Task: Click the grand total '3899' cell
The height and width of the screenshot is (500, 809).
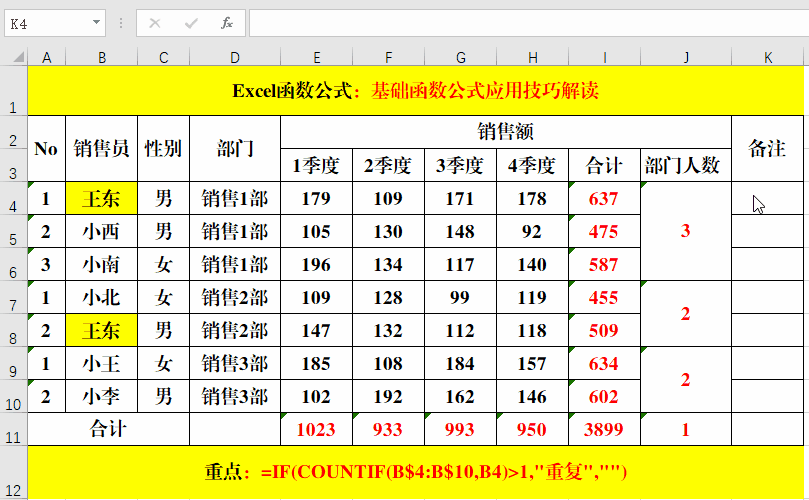Action: (x=604, y=429)
